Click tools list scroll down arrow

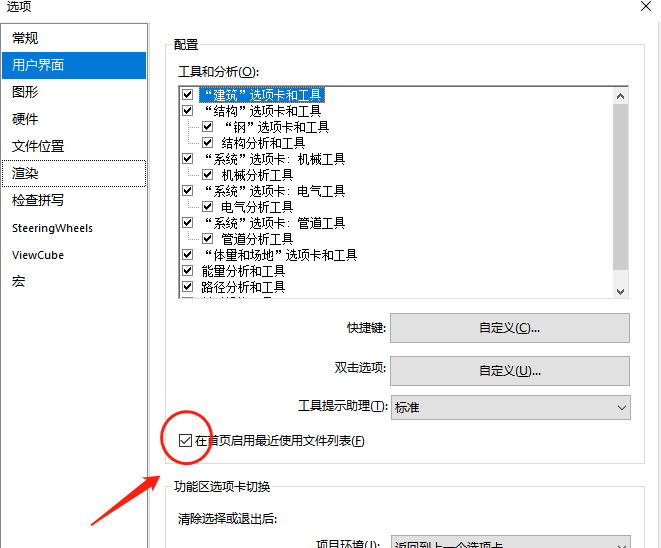point(620,291)
